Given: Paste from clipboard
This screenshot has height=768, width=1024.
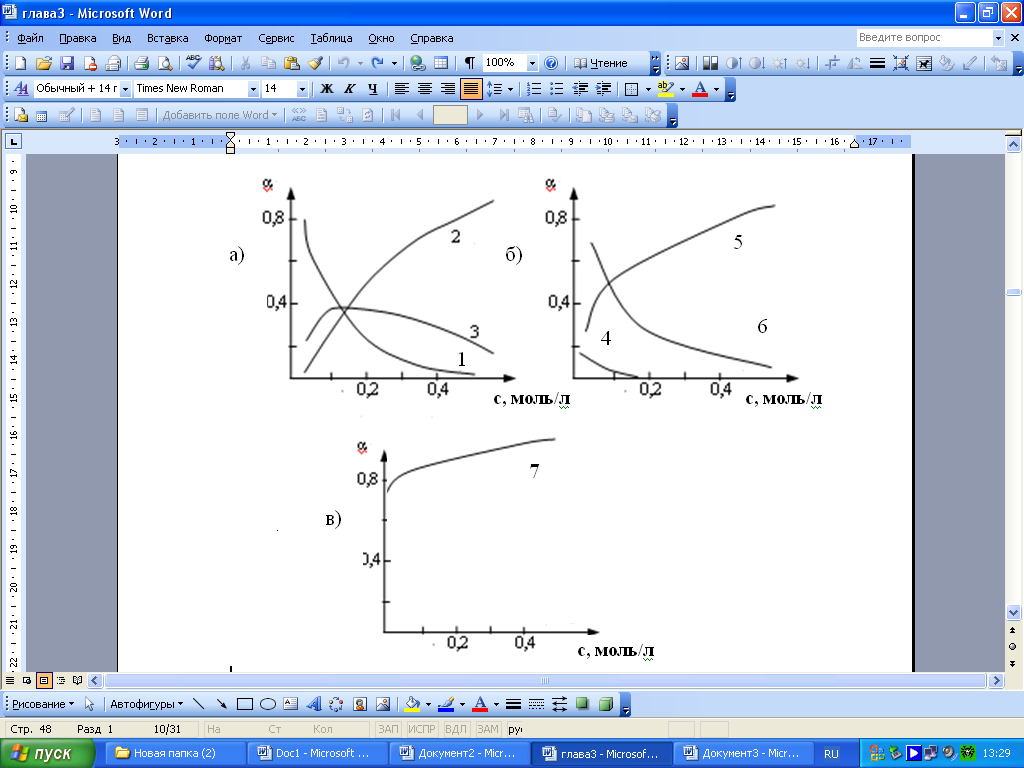Looking at the screenshot, I should (x=292, y=63).
